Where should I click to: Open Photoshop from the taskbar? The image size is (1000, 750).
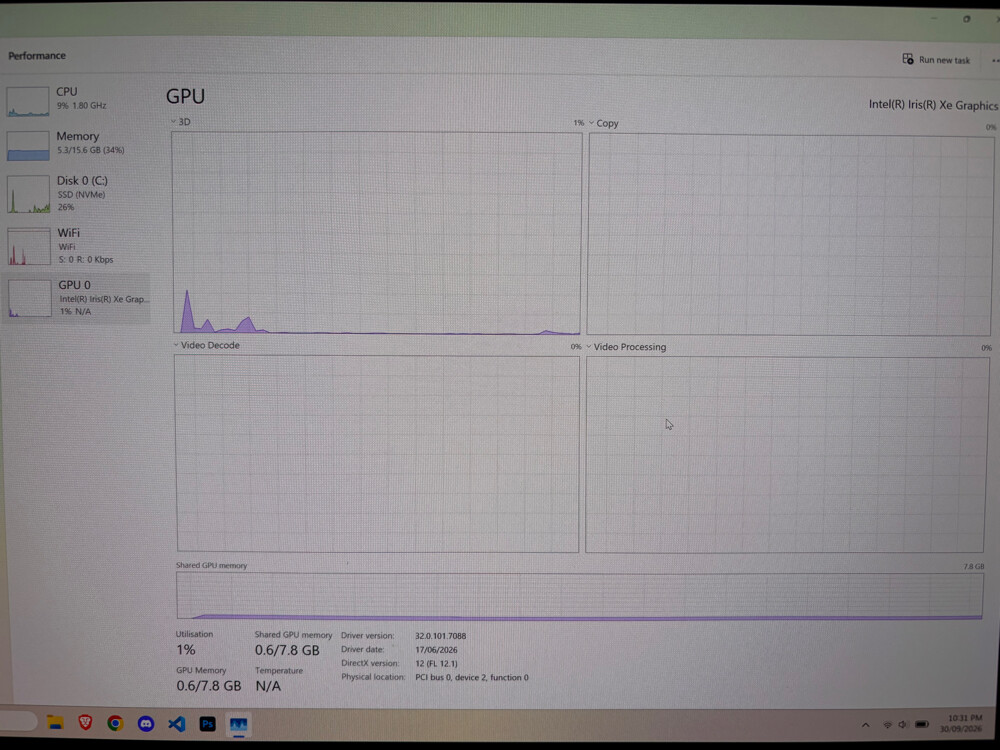click(207, 724)
